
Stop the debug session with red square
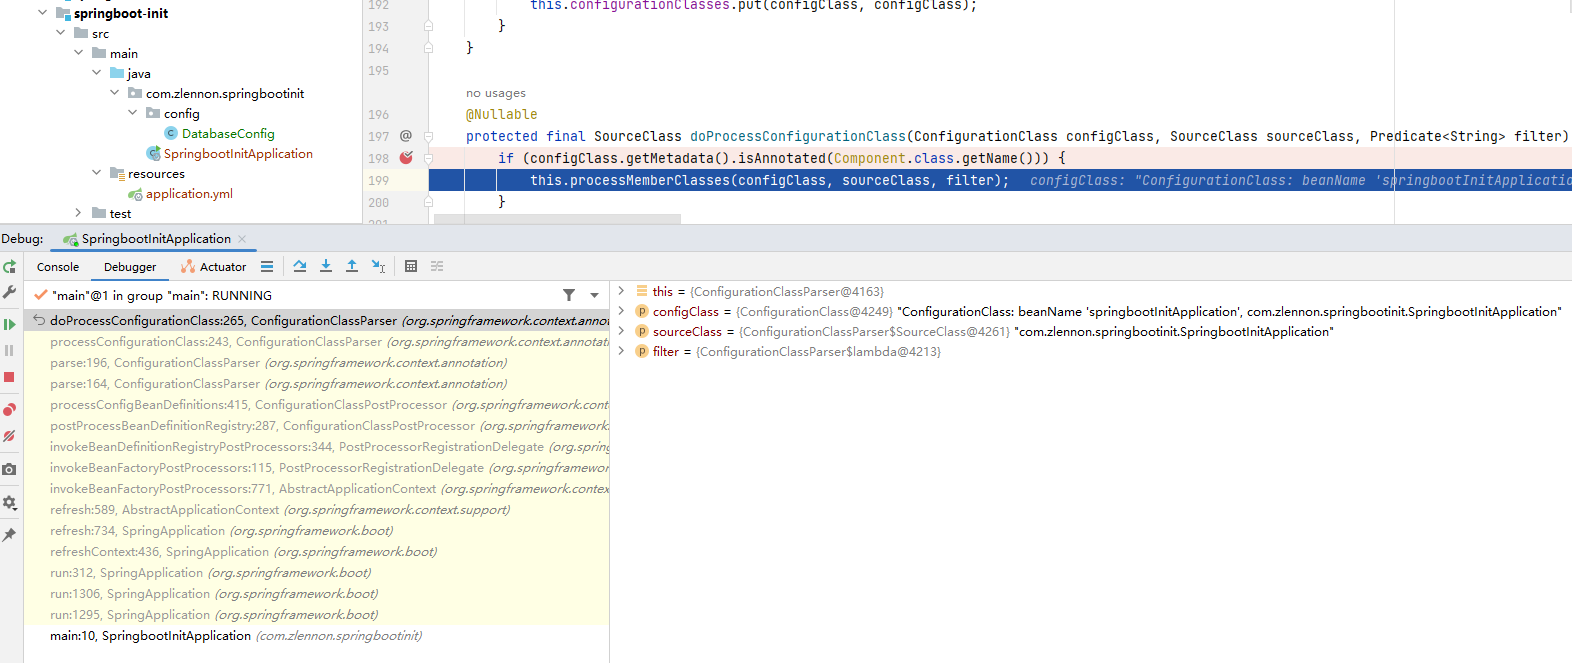point(9,377)
